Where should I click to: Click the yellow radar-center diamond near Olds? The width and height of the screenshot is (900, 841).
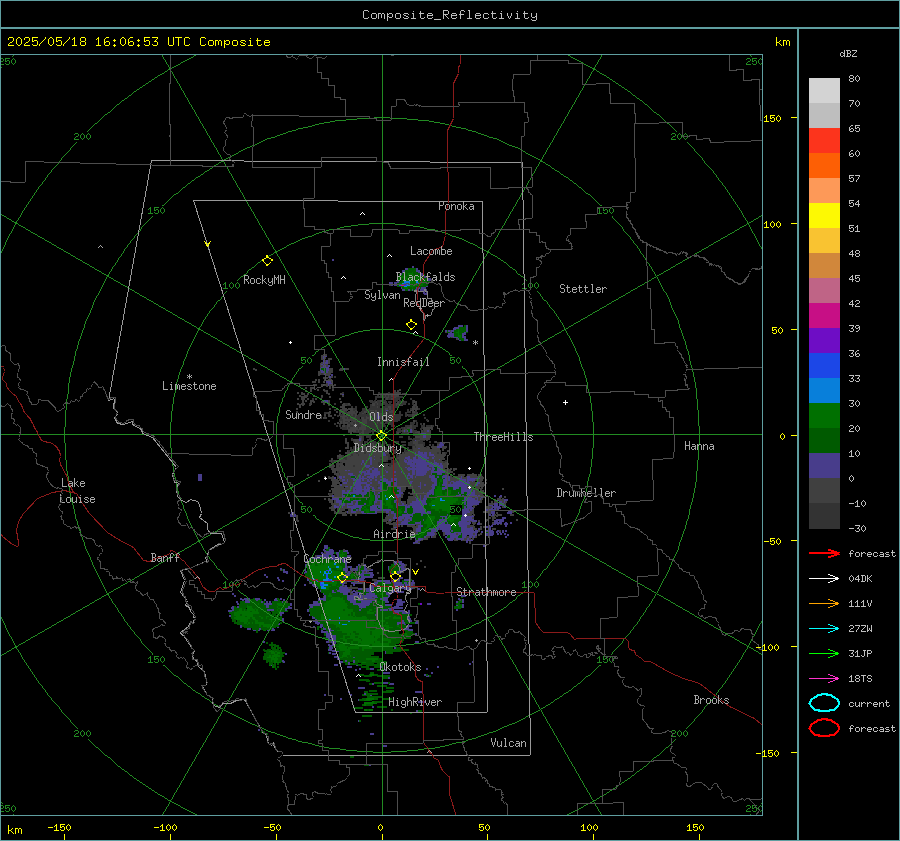tap(381, 436)
